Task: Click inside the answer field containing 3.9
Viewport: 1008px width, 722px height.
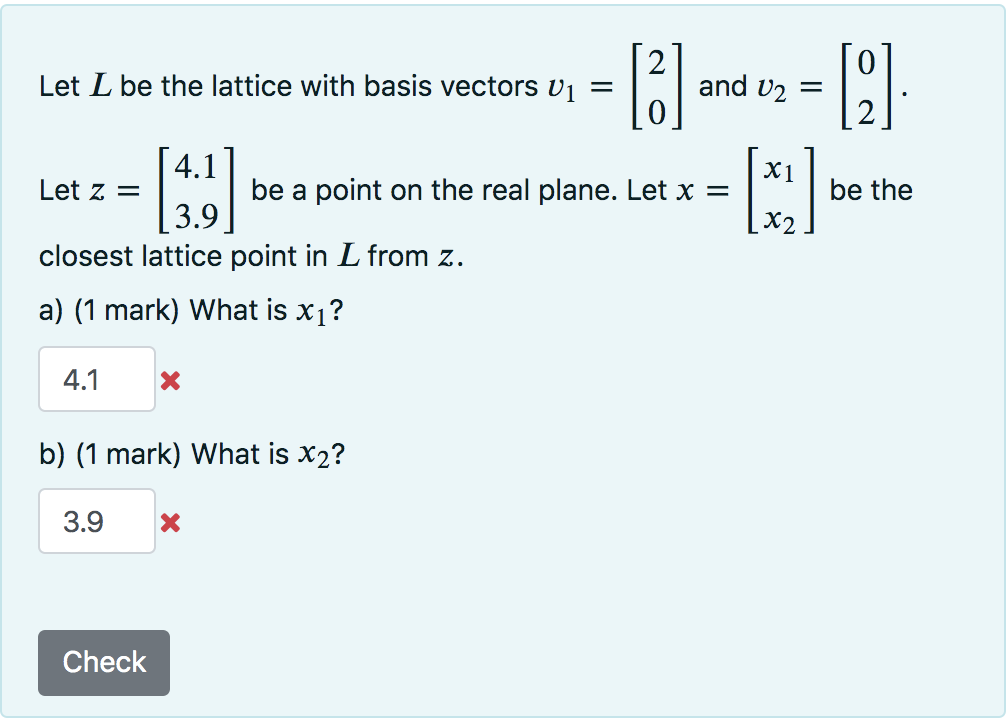Action: (96, 520)
